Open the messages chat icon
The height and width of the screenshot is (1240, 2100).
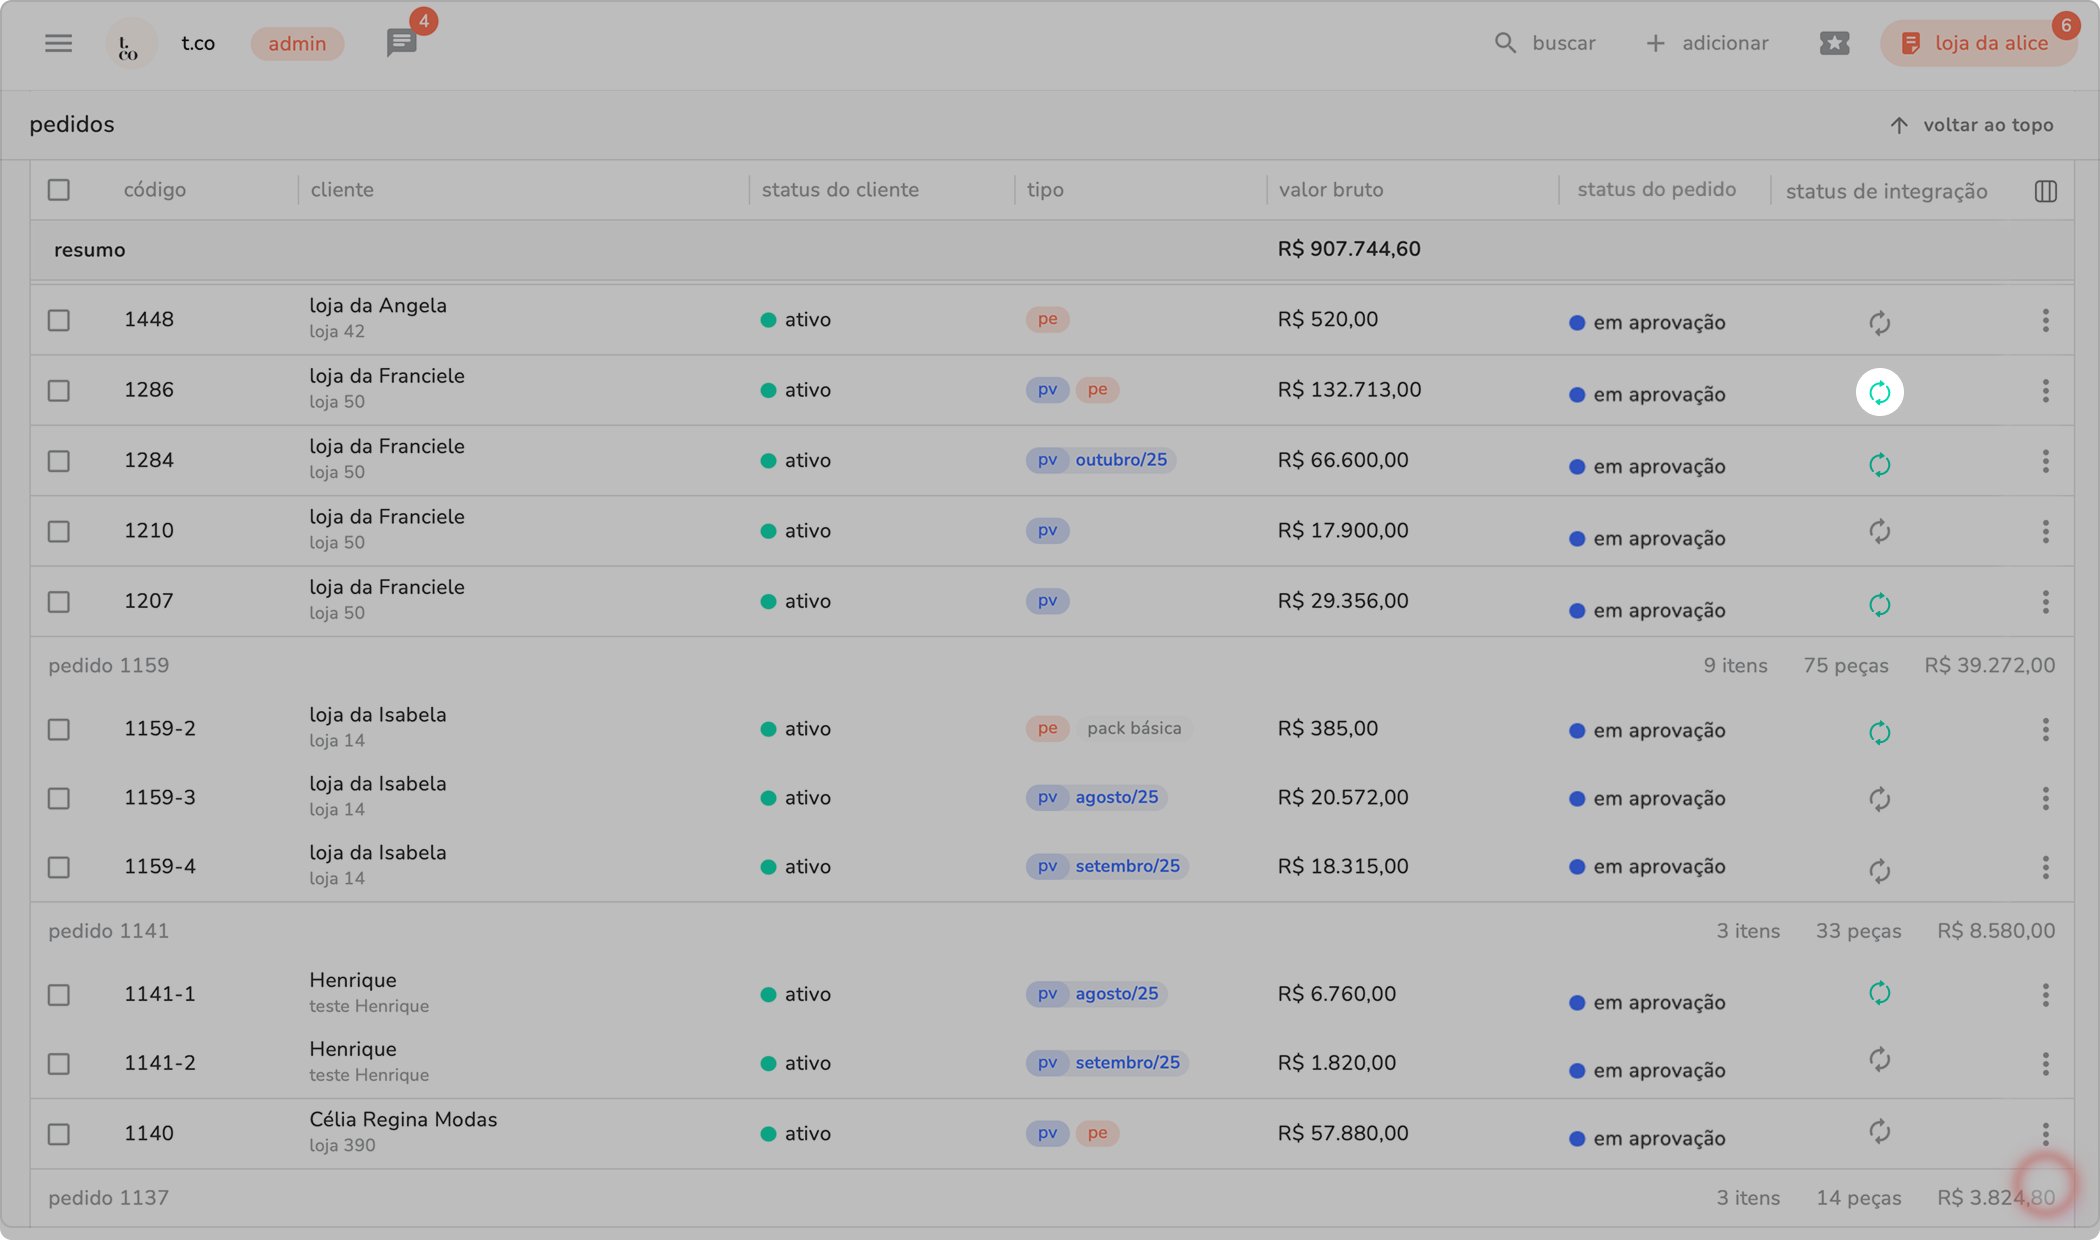pos(401,43)
